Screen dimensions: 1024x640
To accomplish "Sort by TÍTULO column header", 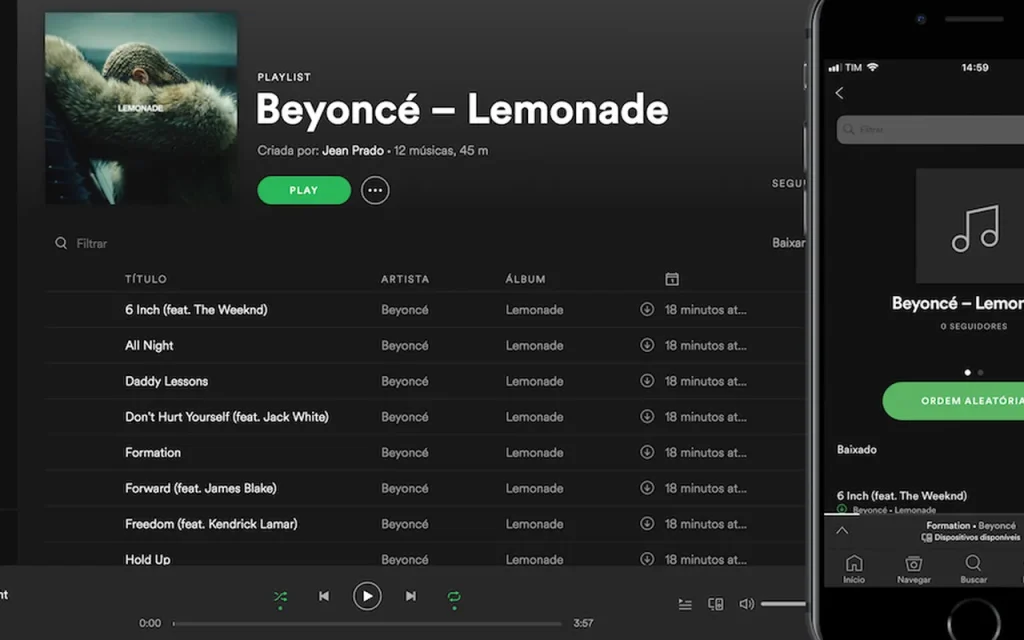I will (x=146, y=279).
